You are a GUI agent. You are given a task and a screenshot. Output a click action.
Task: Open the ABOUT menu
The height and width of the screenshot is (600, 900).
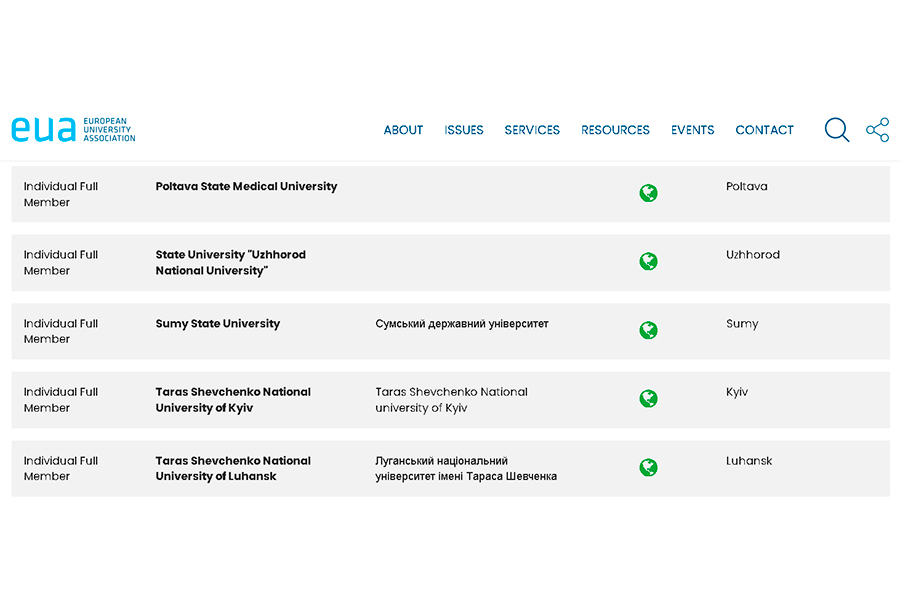pyautogui.click(x=403, y=130)
